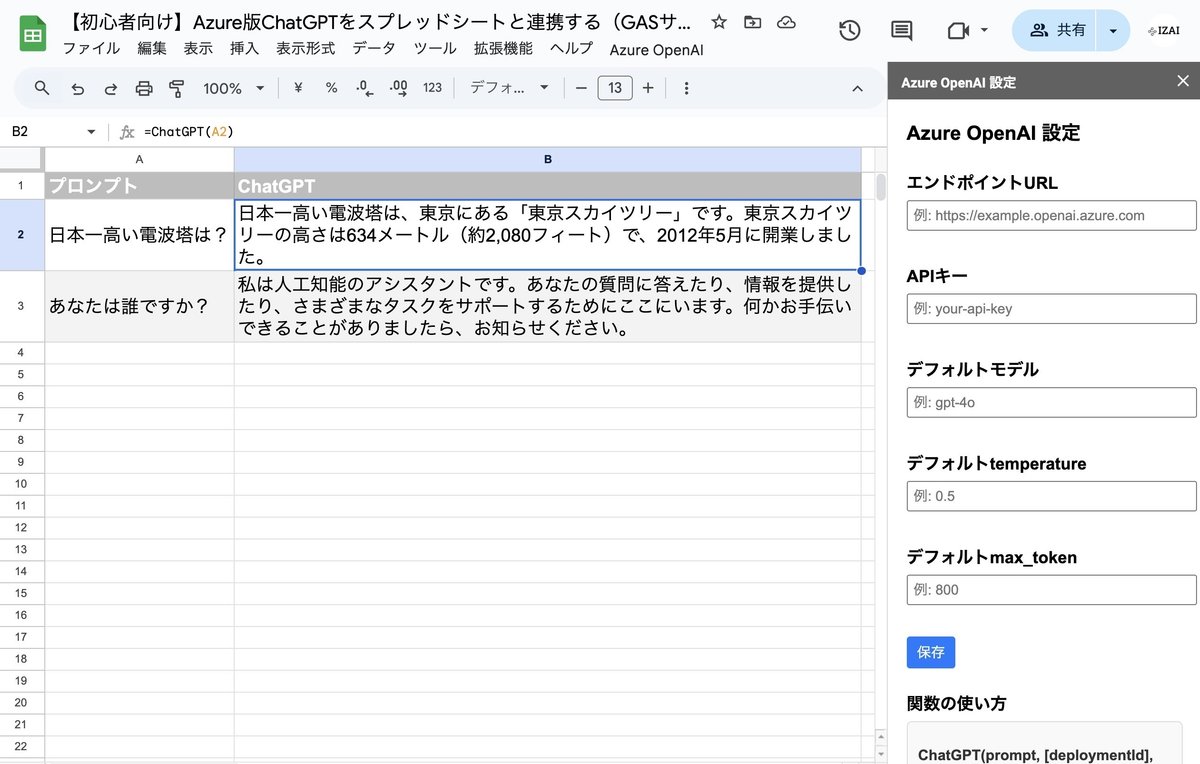Select the paint format tool
1200x764 pixels.
pos(177,88)
